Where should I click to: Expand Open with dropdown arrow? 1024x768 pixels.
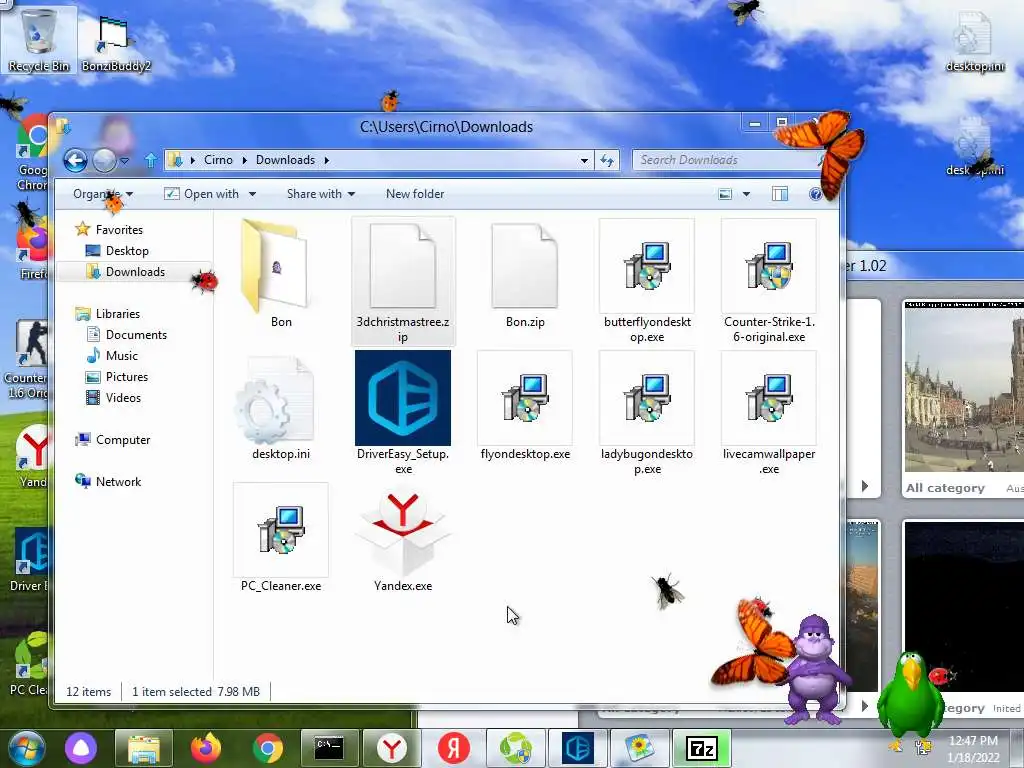click(x=252, y=194)
